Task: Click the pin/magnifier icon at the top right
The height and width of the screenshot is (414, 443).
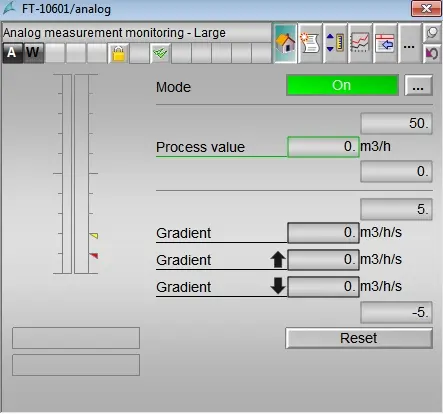Action: pos(432,33)
